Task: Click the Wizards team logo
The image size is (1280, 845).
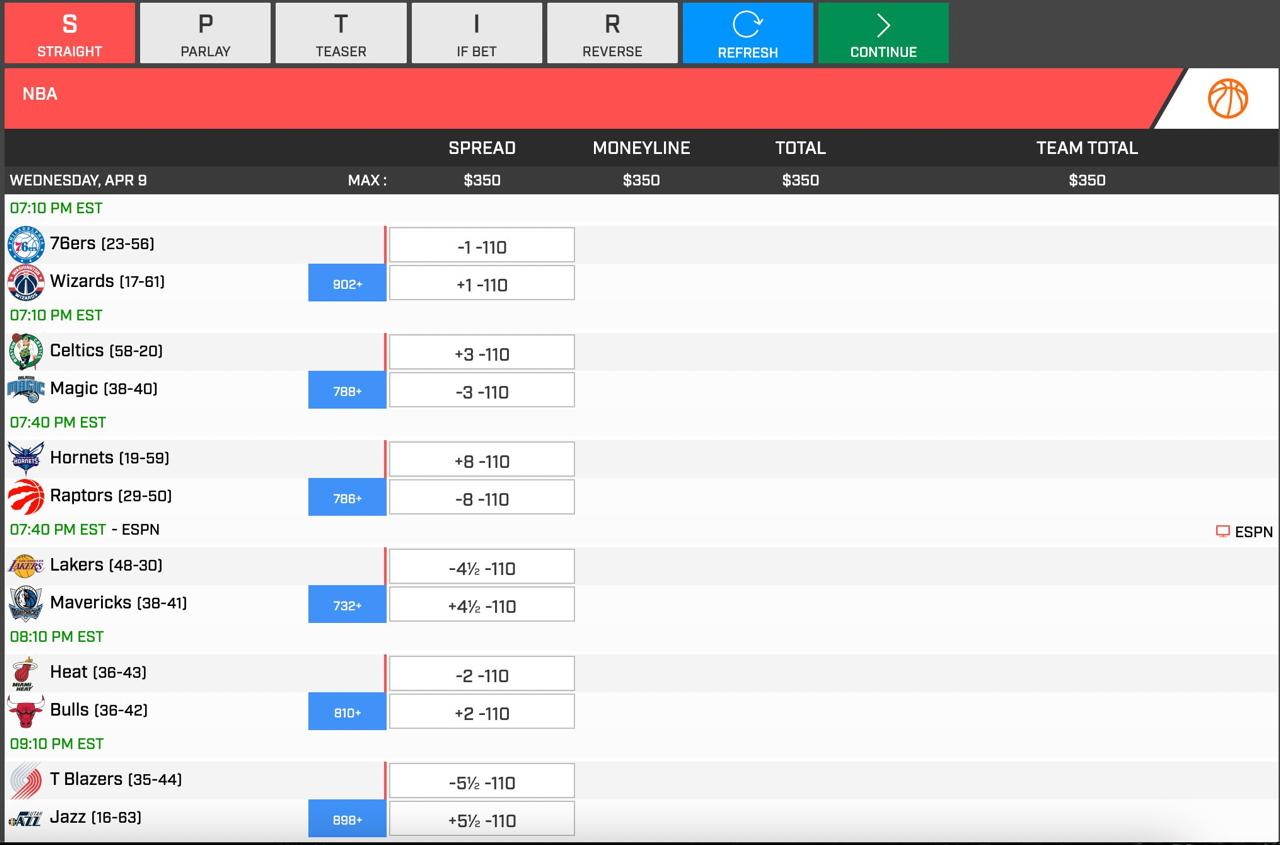Action: [26, 283]
